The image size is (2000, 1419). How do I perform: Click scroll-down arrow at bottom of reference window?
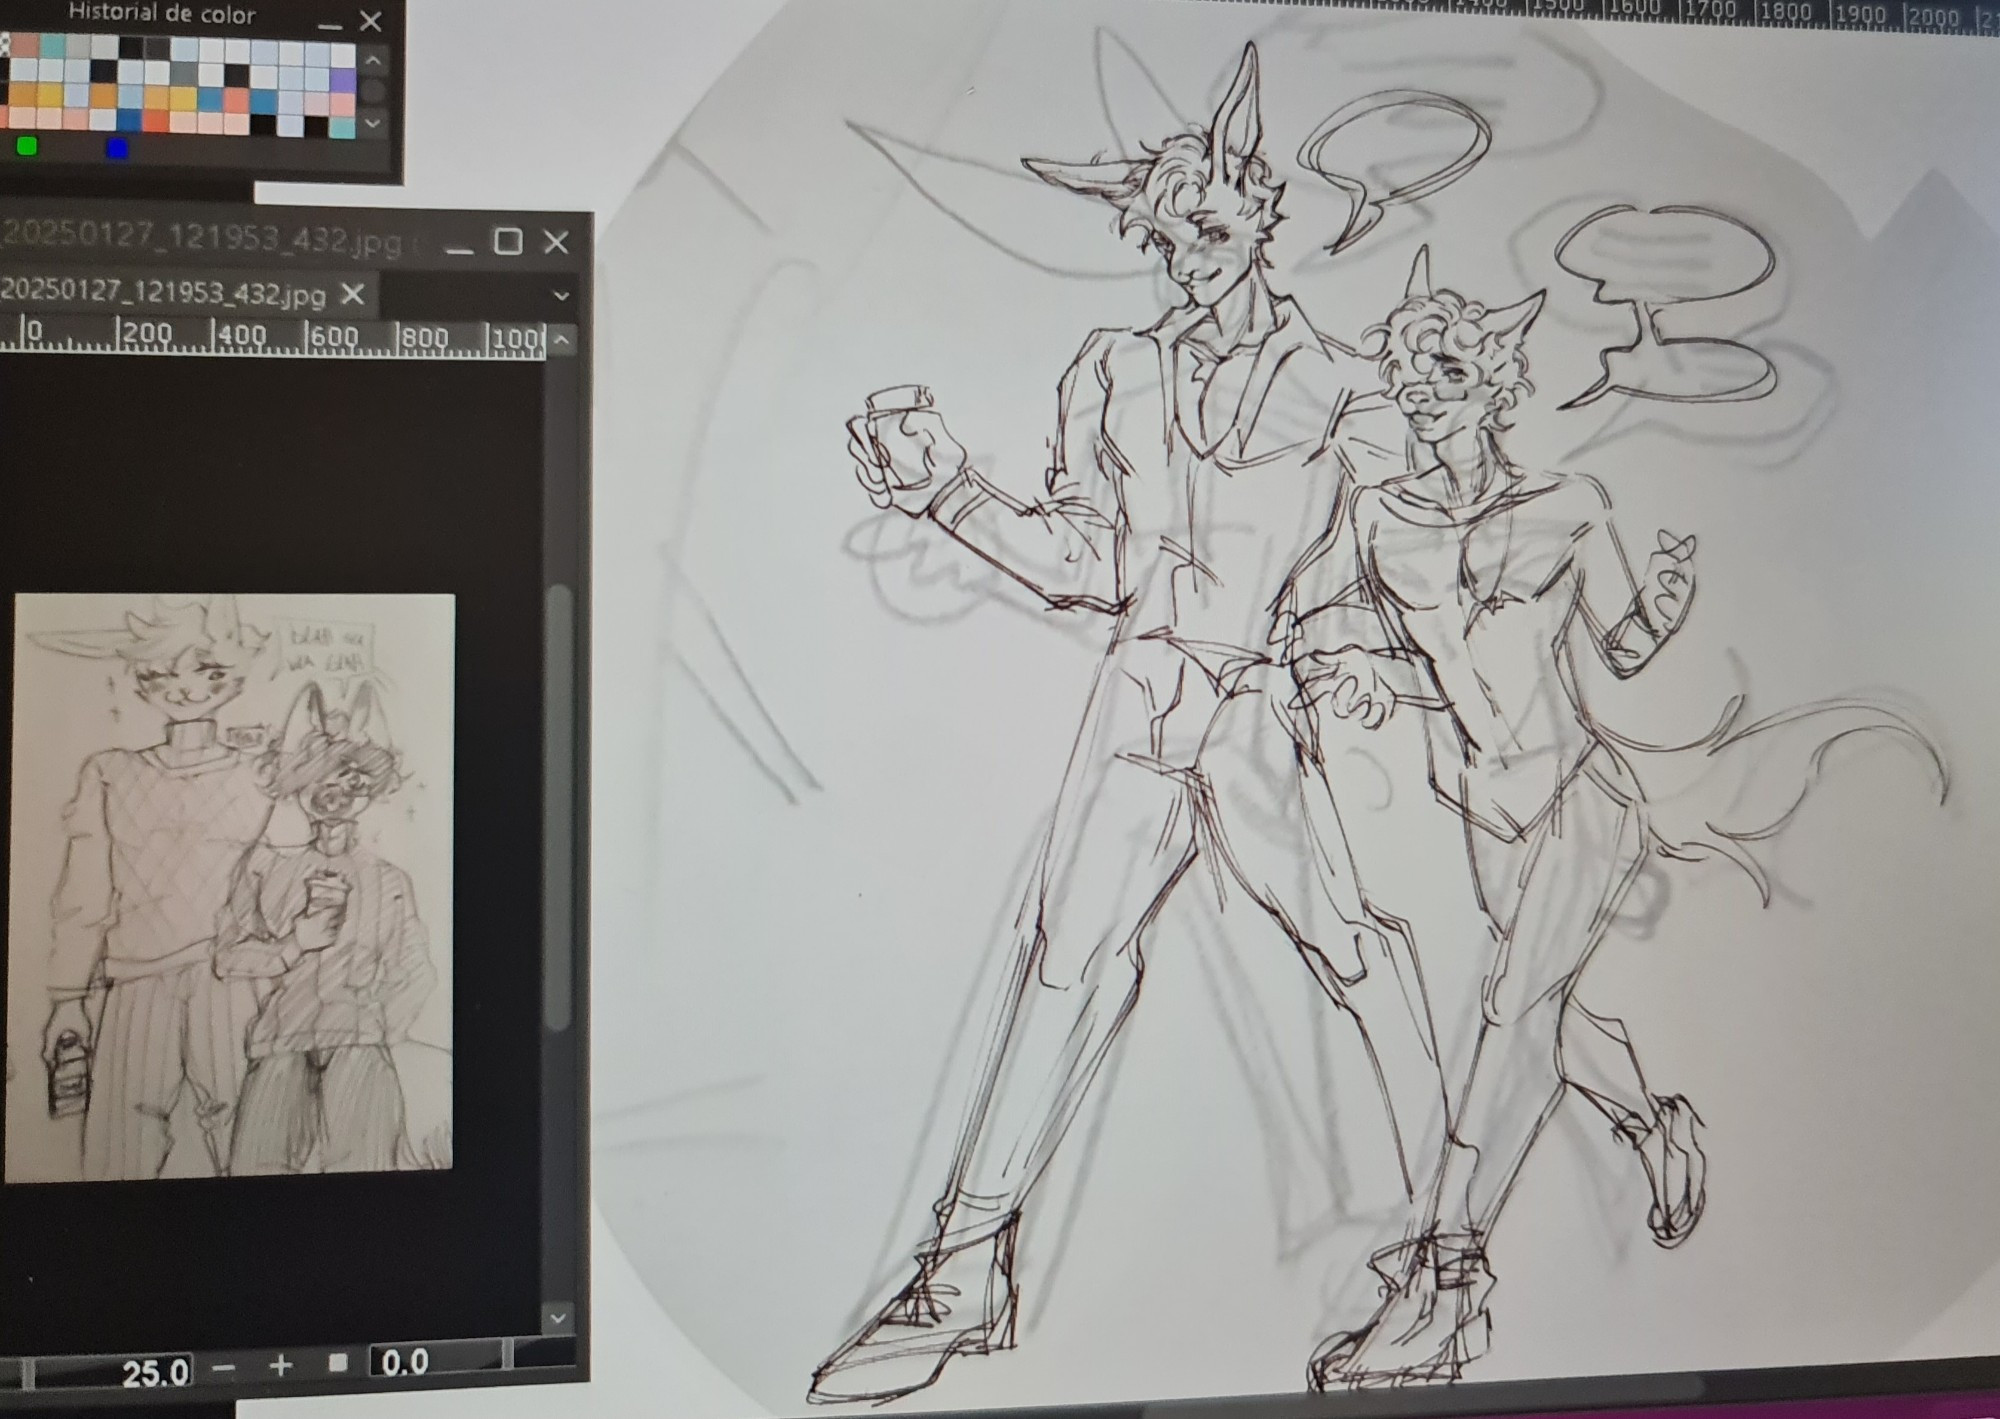(x=558, y=1316)
